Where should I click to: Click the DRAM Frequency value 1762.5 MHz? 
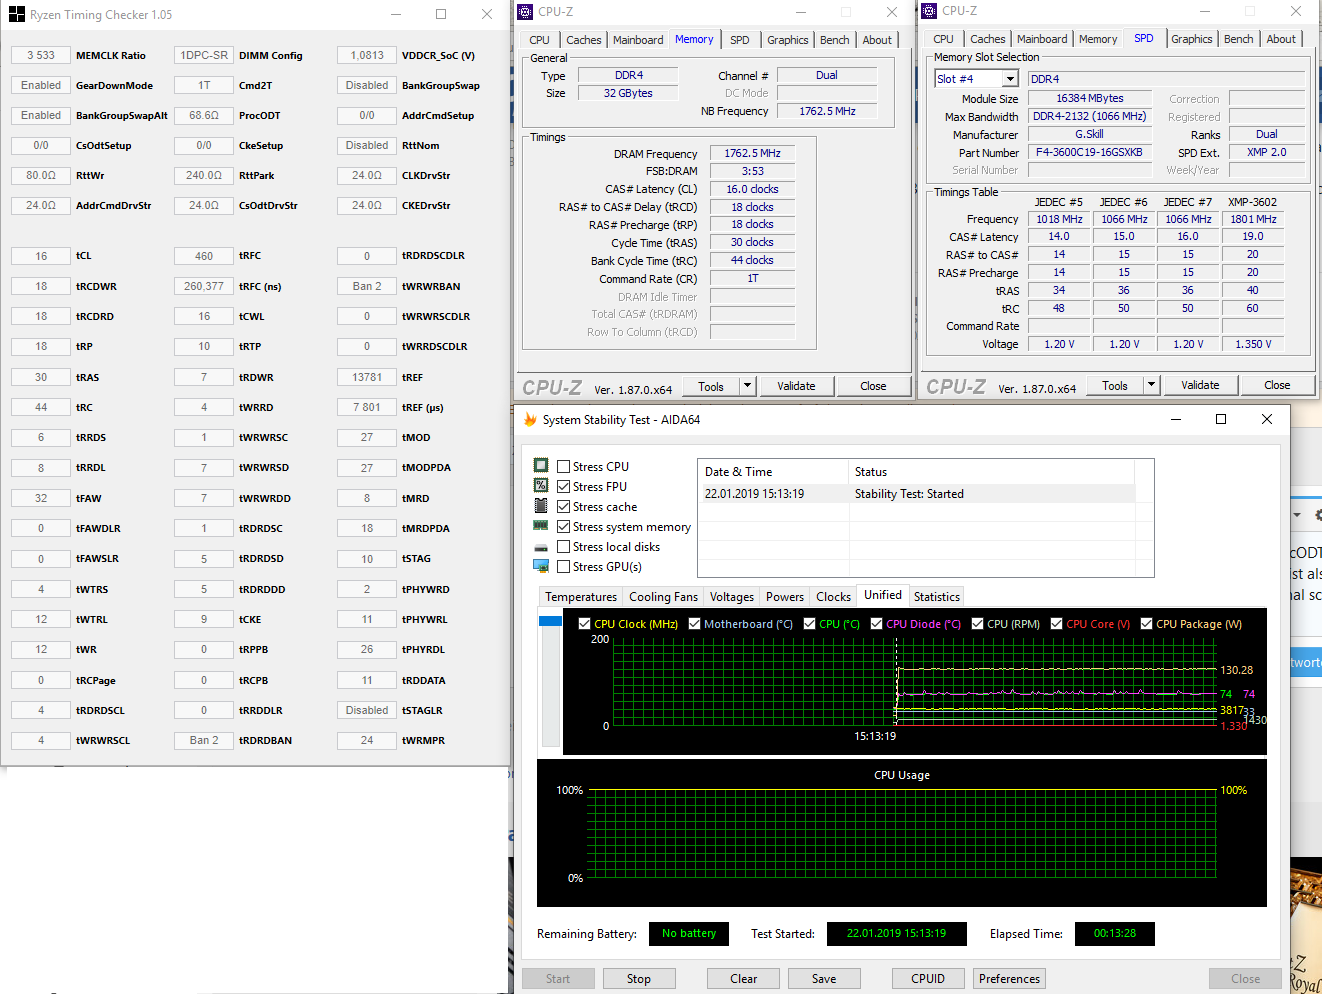click(753, 153)
